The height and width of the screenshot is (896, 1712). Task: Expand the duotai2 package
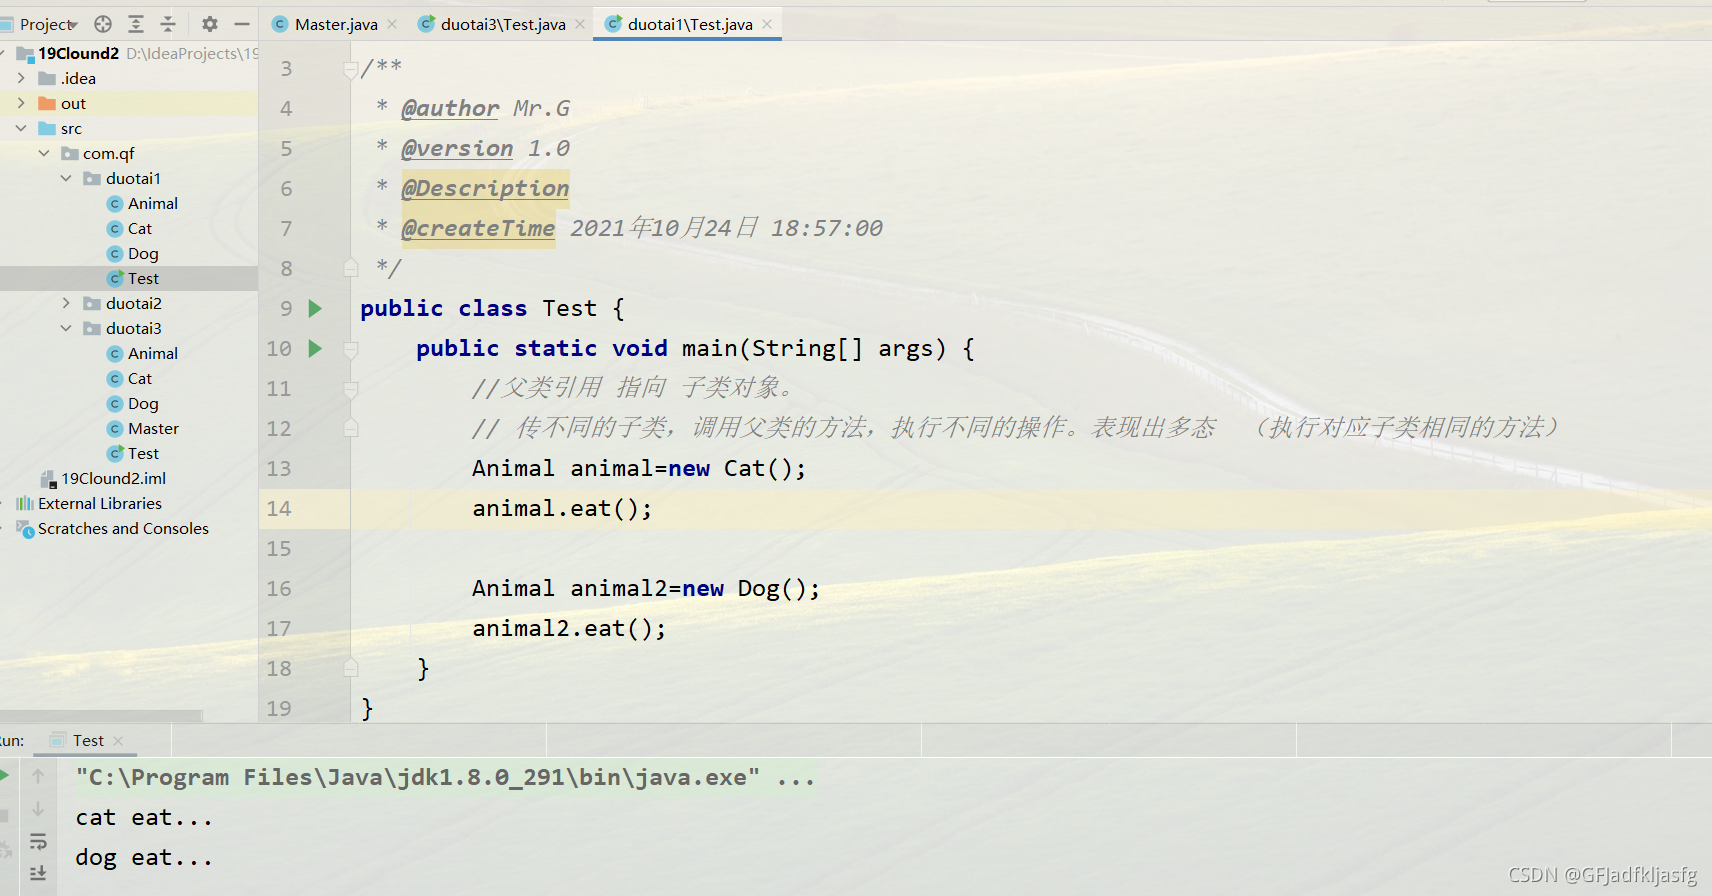[x=66, y=303]
